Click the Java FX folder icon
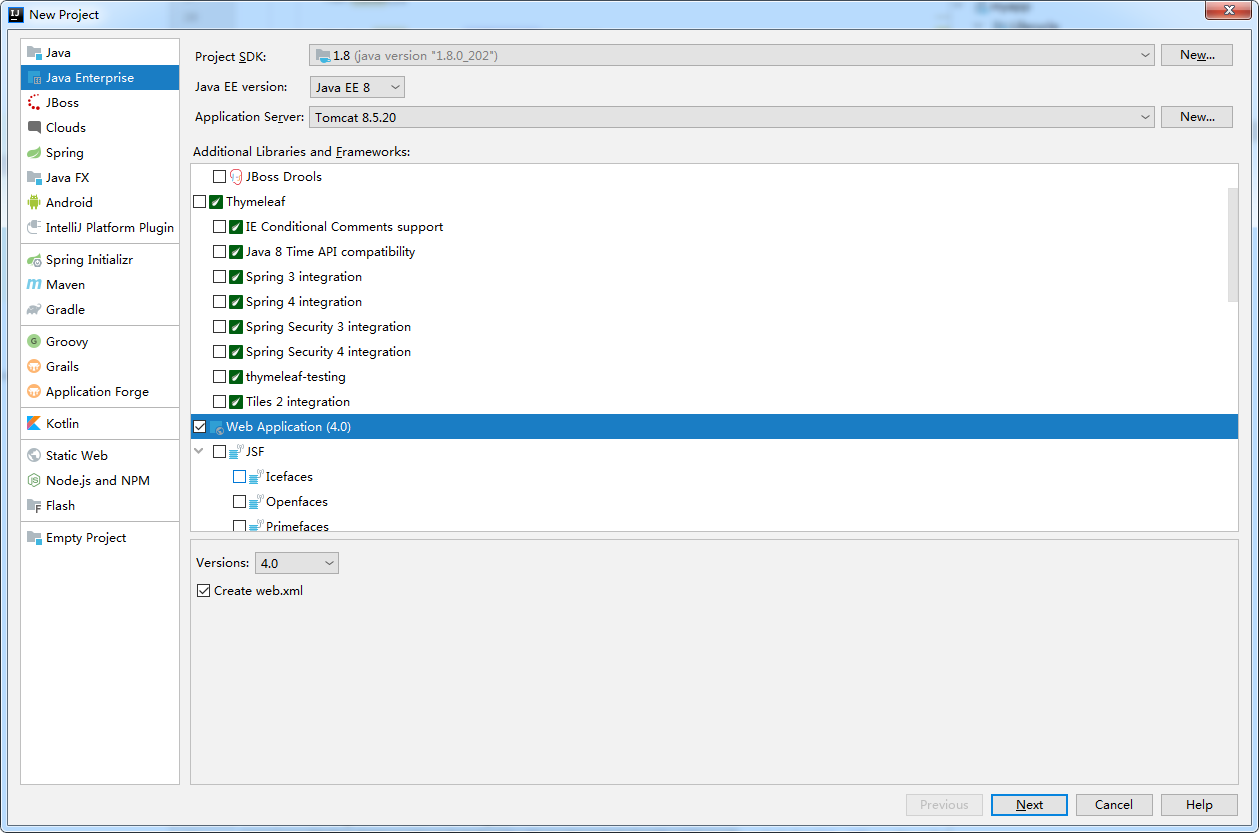 point(35,177)
